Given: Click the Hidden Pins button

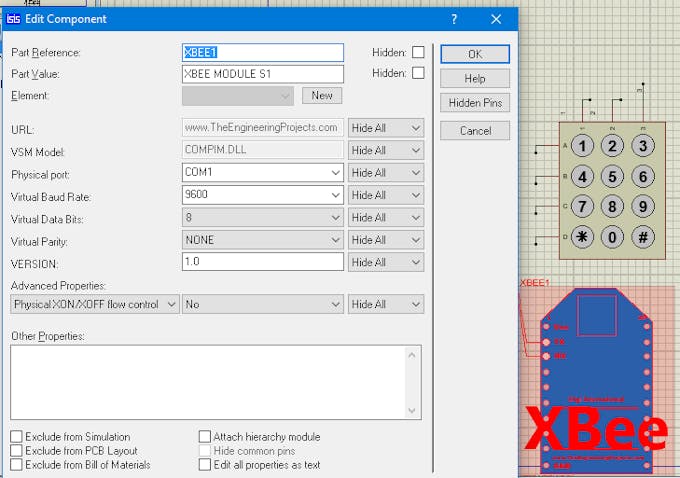Looking at the screenshot, I should [x=475, y=103].
